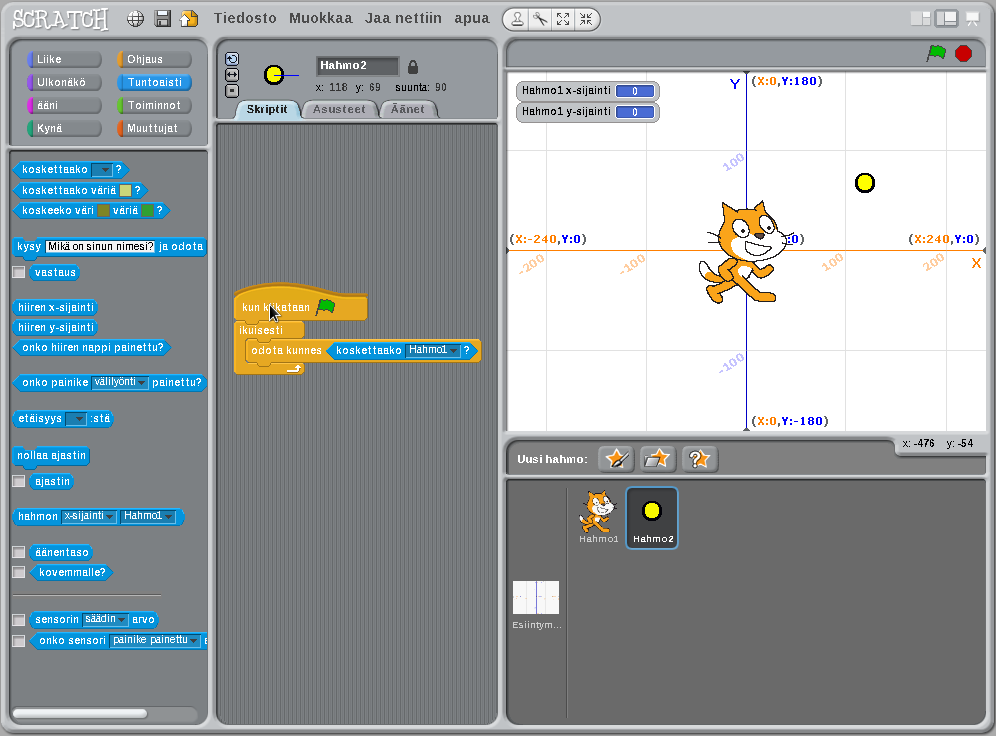The image size is (996, 736).
Task: Open the painike painettu sensor dropdown
Action: click(155, 640)
